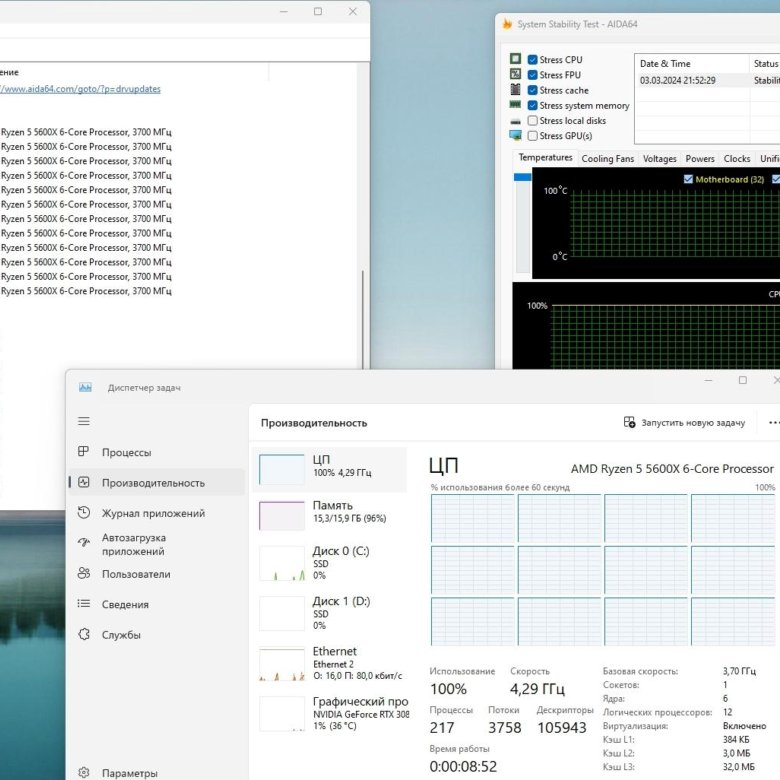Click the first Ryzen 5 5600X processor row
The image size is (780, 780).
click(x=86, y=132)
